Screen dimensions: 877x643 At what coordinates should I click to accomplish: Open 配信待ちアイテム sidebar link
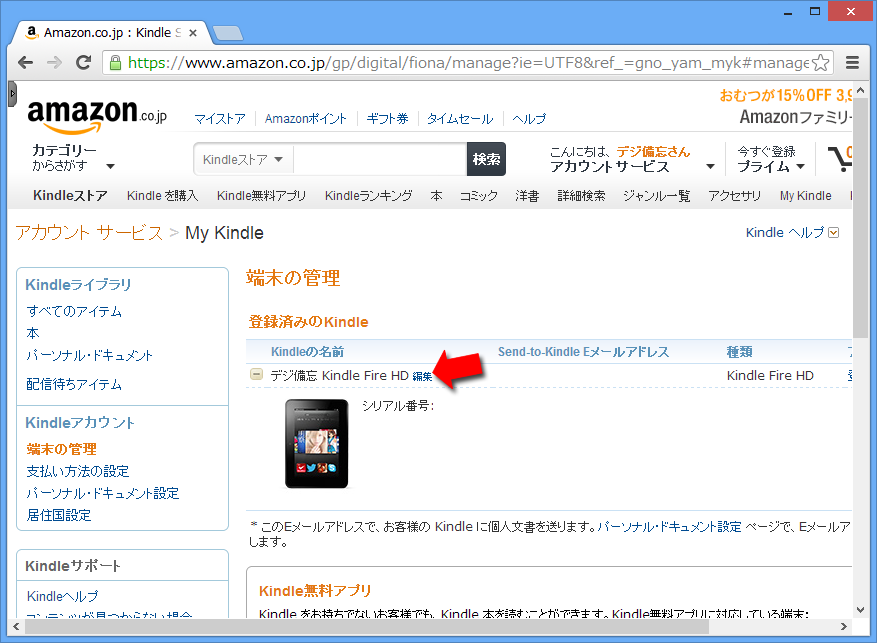coord(74,384)
